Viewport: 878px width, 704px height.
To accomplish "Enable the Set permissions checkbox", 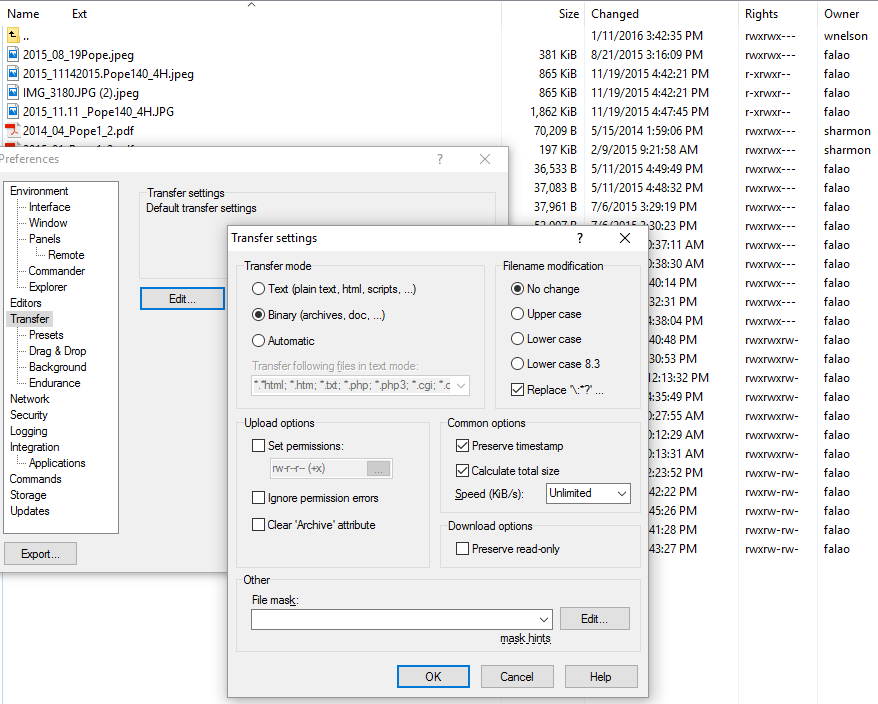I will (259, 446).
